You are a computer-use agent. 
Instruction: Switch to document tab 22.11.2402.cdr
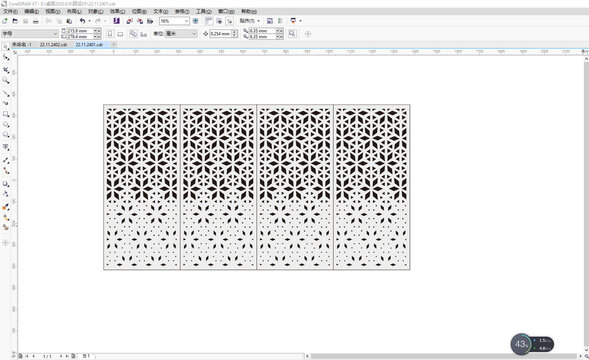pos(53,45)
